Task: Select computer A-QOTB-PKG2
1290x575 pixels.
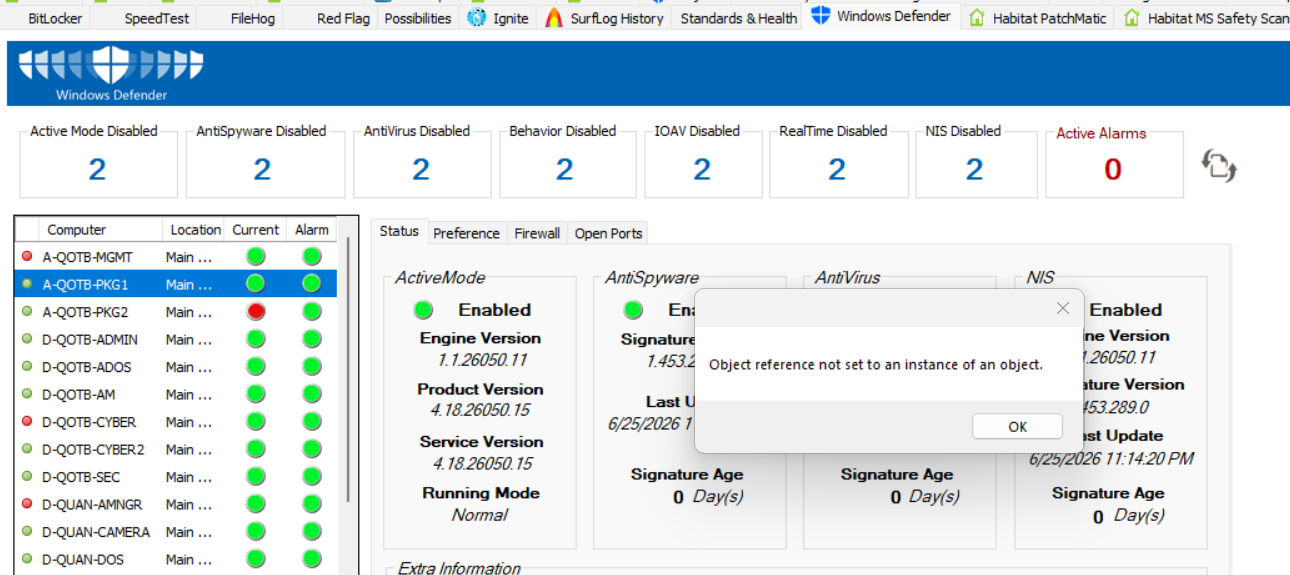Action: [x=176, y=312]
